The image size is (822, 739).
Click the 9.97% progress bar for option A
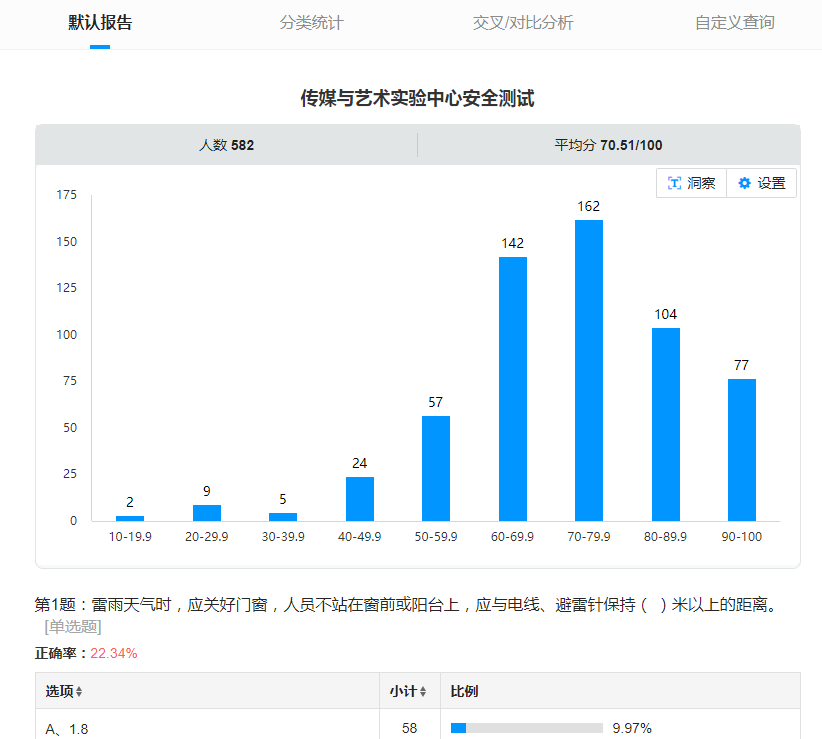point(527,728)
